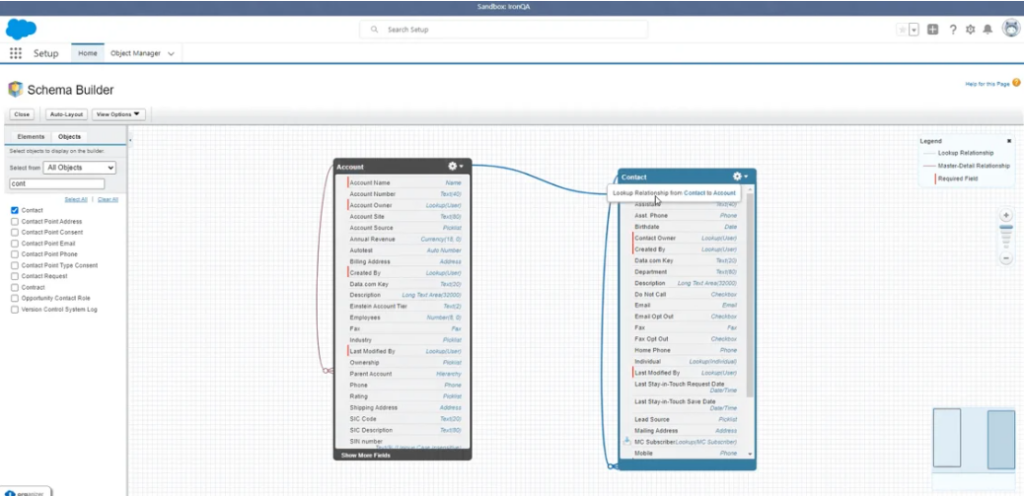
Task: Check Version Control System Log
Action: (14, 309)
